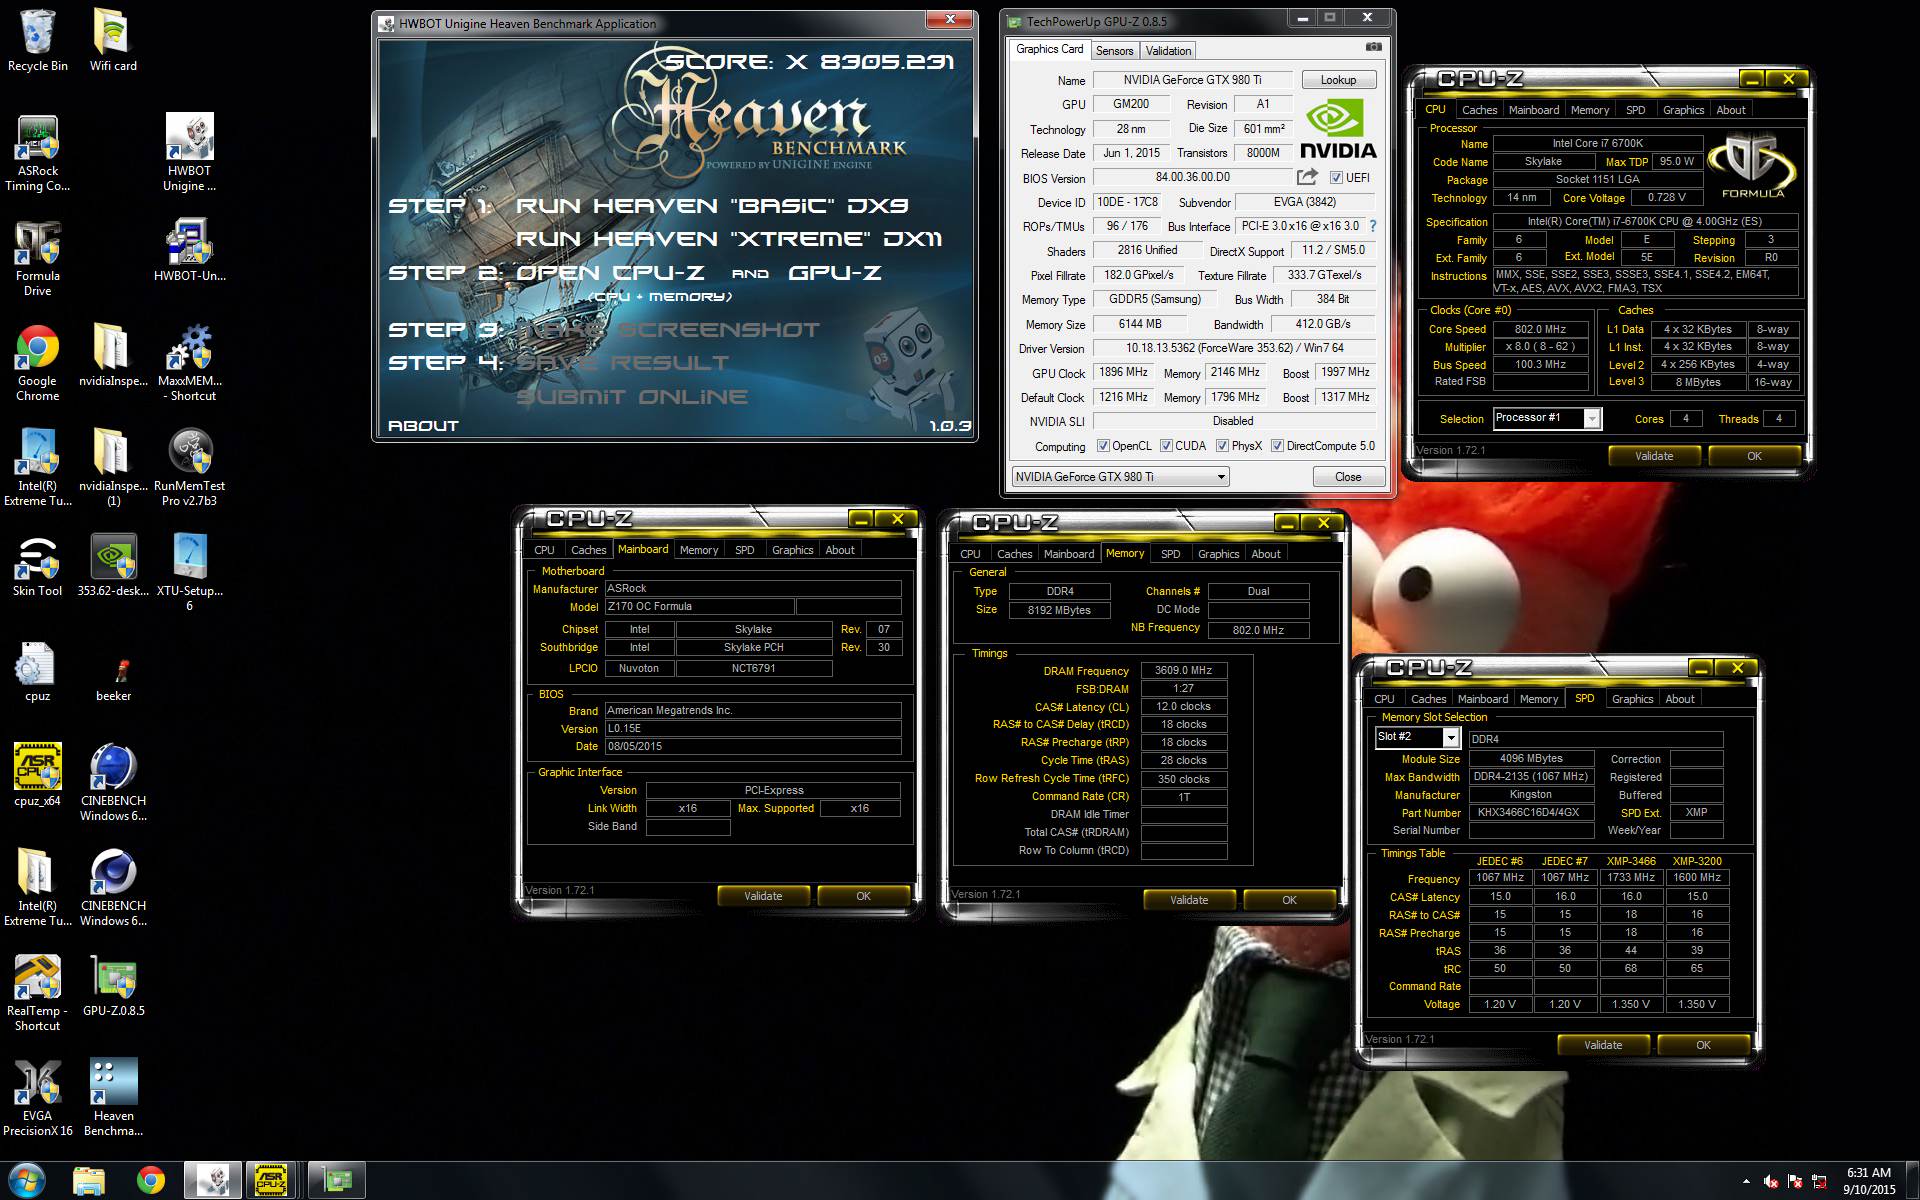Click Submit Online in HWBOT window
Screen dimensions: 1920x1200
(x=632, y=397)
